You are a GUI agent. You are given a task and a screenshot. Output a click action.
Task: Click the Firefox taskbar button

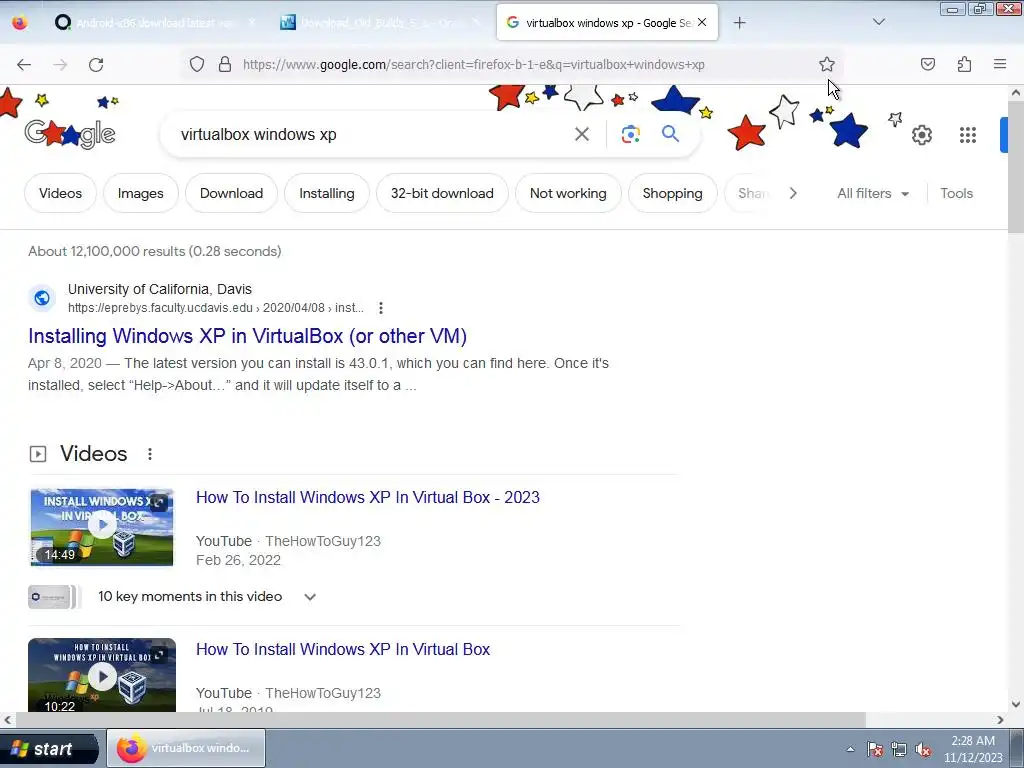tap(186, 748)
